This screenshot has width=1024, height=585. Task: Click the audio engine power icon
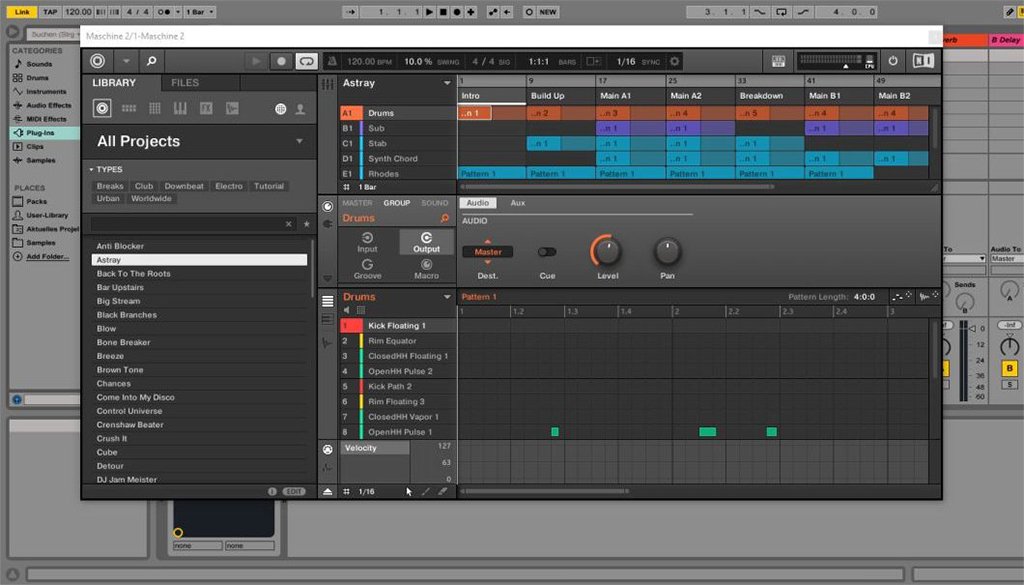(x=893, y=61)
